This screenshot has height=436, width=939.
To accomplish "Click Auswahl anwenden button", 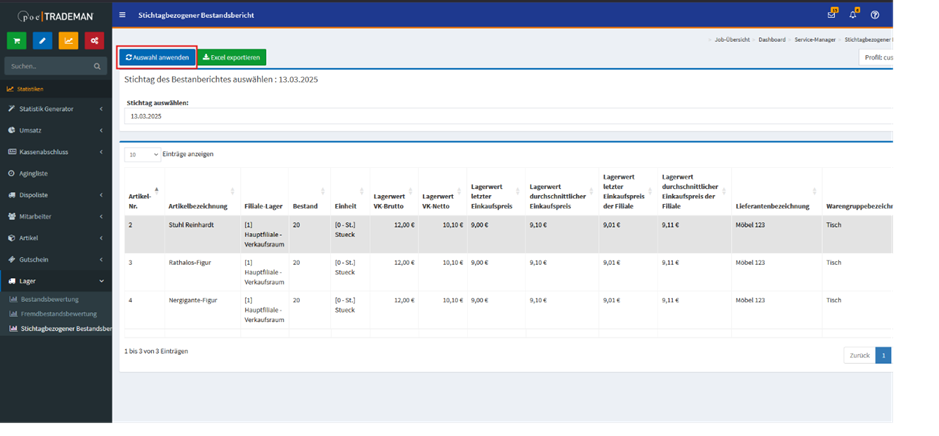I will (157, 57).
